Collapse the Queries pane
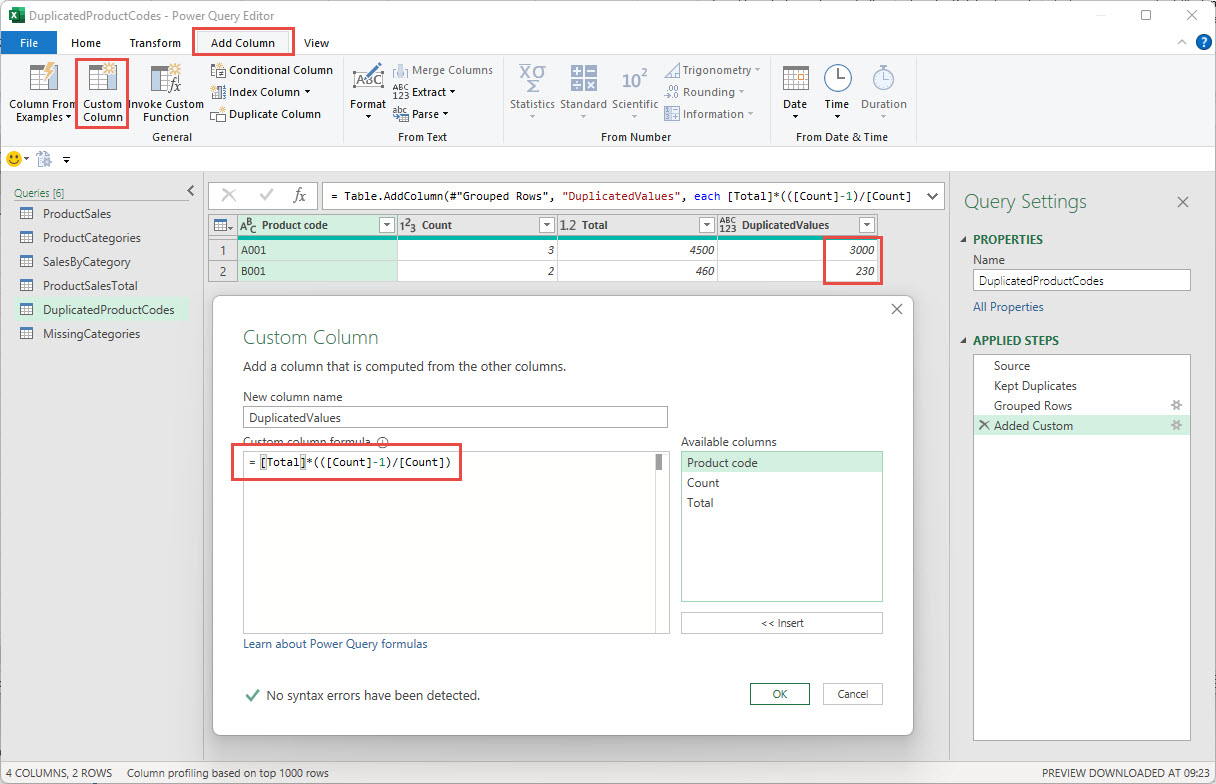 click(x=191, y=190)
